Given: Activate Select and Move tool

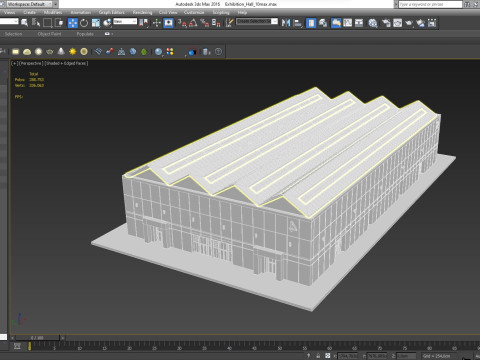Looking at the screenshot, I should pos(72,23).
